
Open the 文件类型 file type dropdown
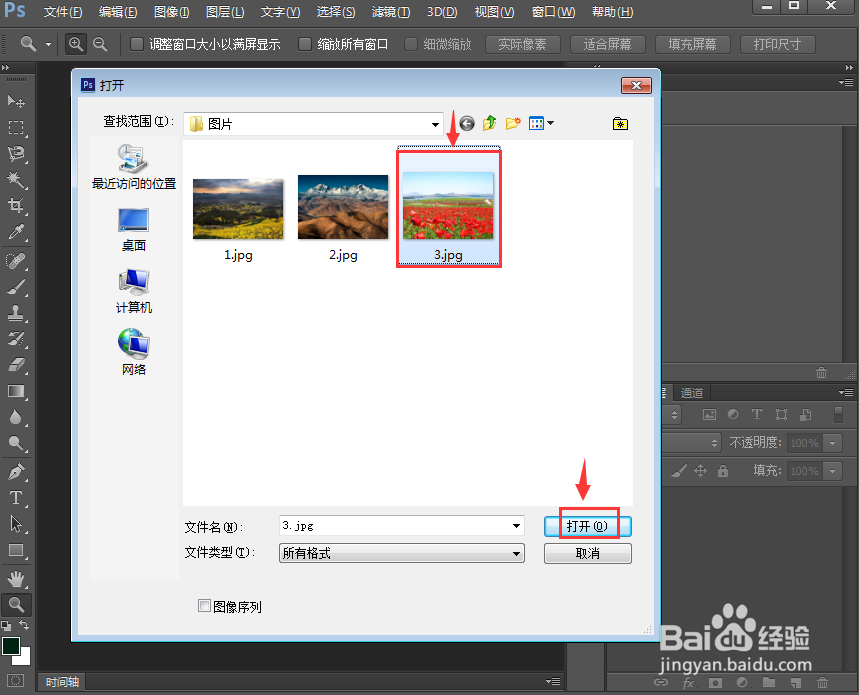coord(516,553)
